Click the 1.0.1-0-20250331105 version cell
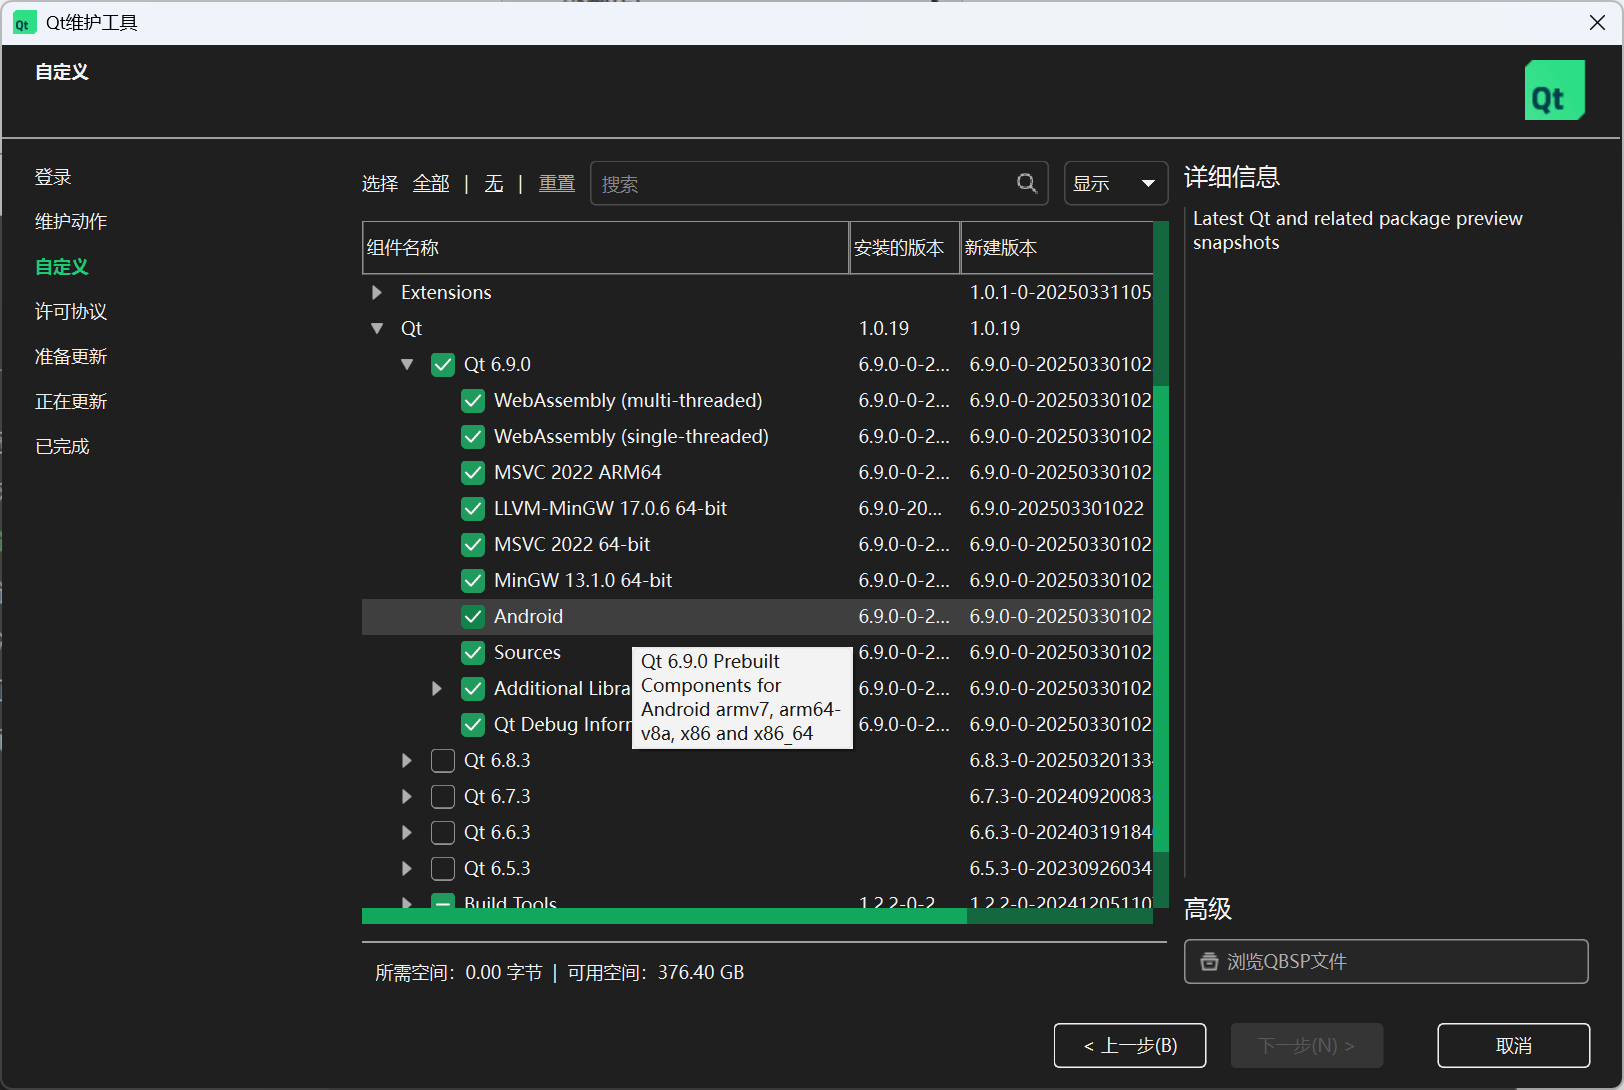Screen dimensions: 1624x1090 [1060, 292]
